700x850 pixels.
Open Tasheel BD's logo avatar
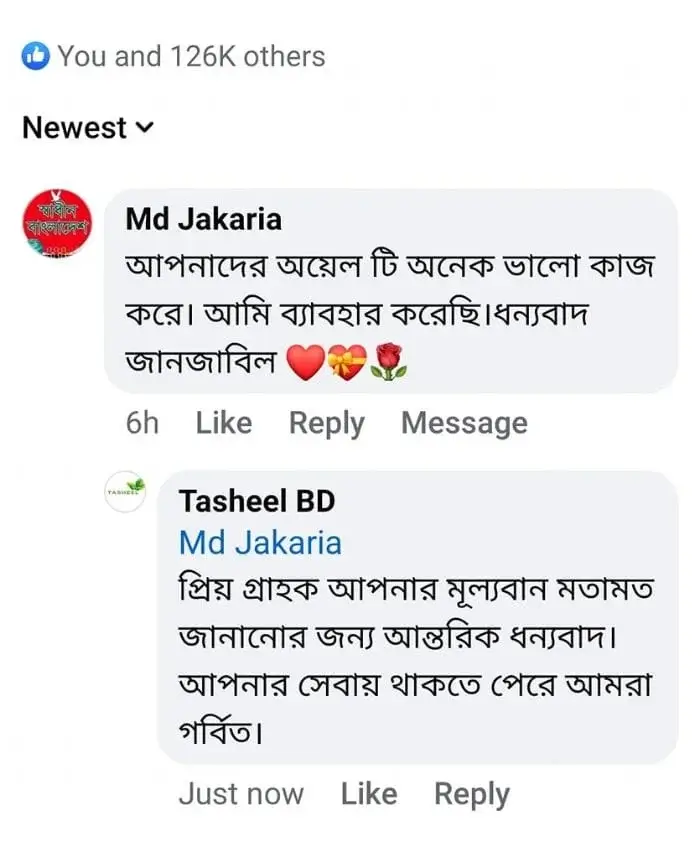pyautogui.click(x=126, y=492)
